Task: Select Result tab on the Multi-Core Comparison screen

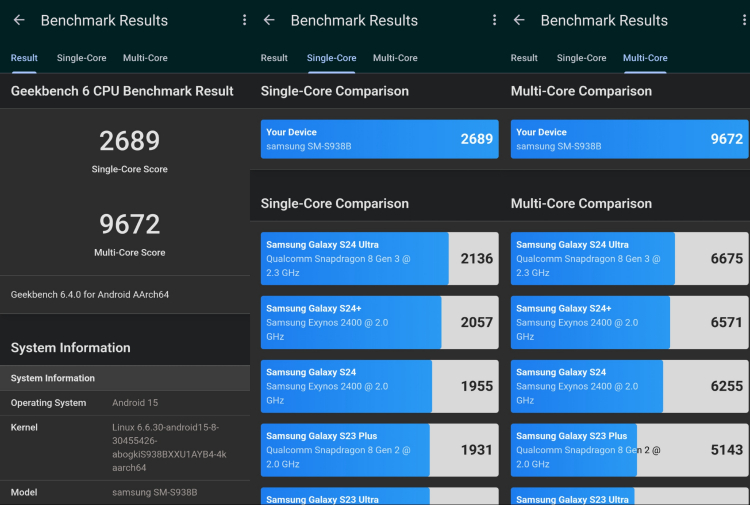Action: 524,58
